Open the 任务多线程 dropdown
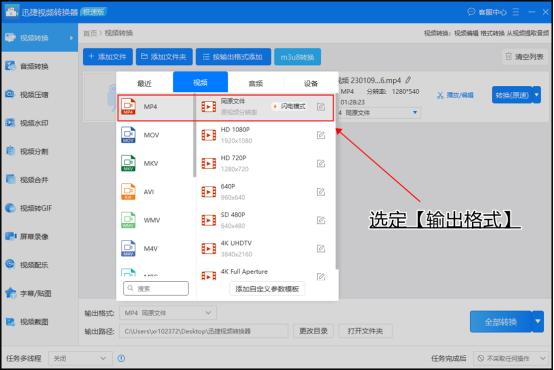 [79, 358]
